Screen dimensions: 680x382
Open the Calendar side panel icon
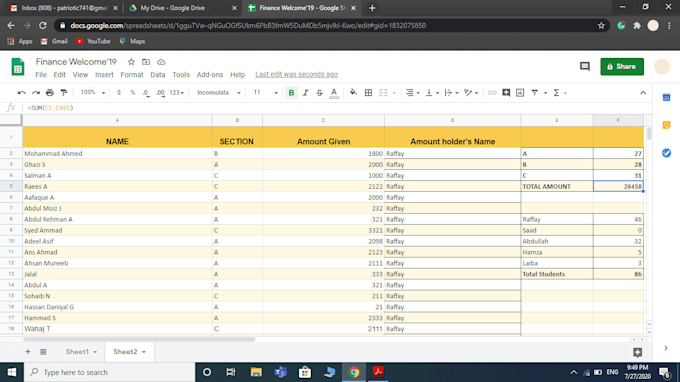point(667,98)
